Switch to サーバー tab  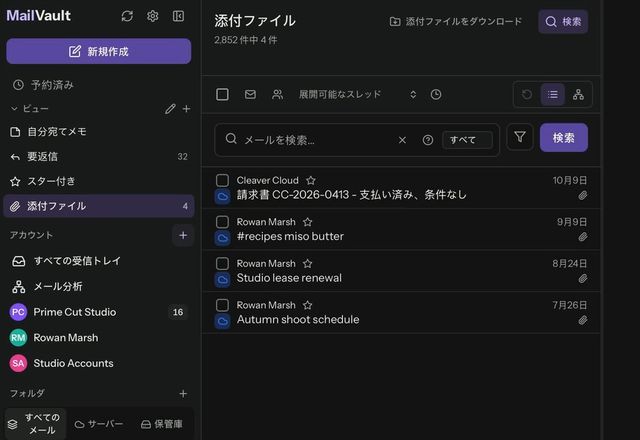99,424
